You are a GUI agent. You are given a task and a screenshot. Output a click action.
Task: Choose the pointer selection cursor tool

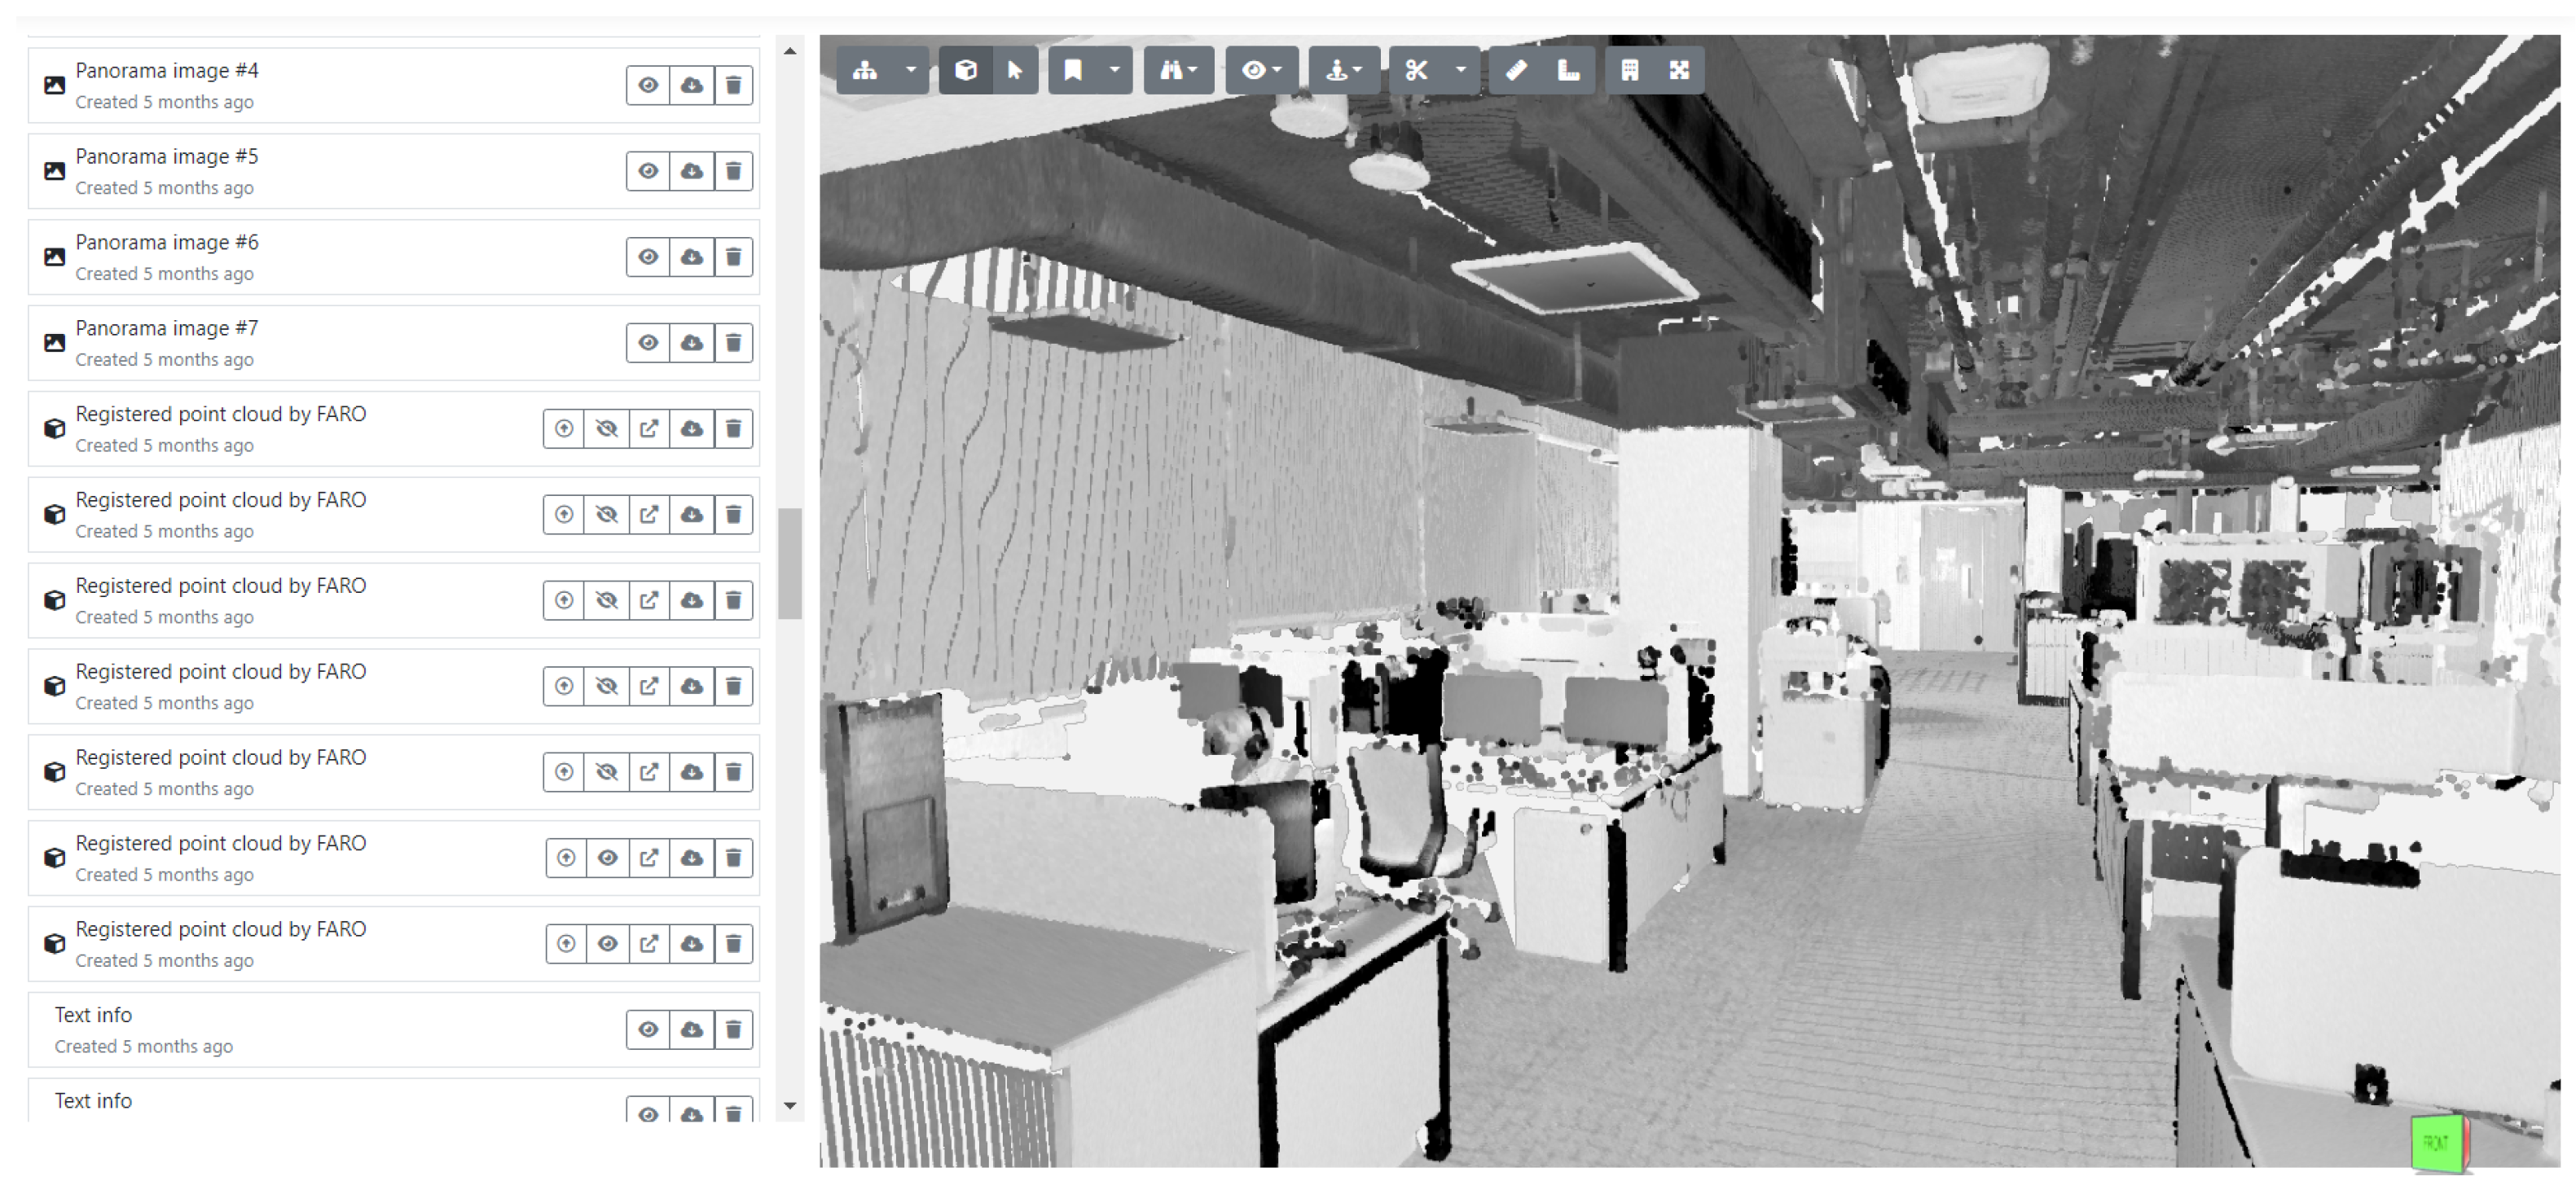pos(1015,70)
